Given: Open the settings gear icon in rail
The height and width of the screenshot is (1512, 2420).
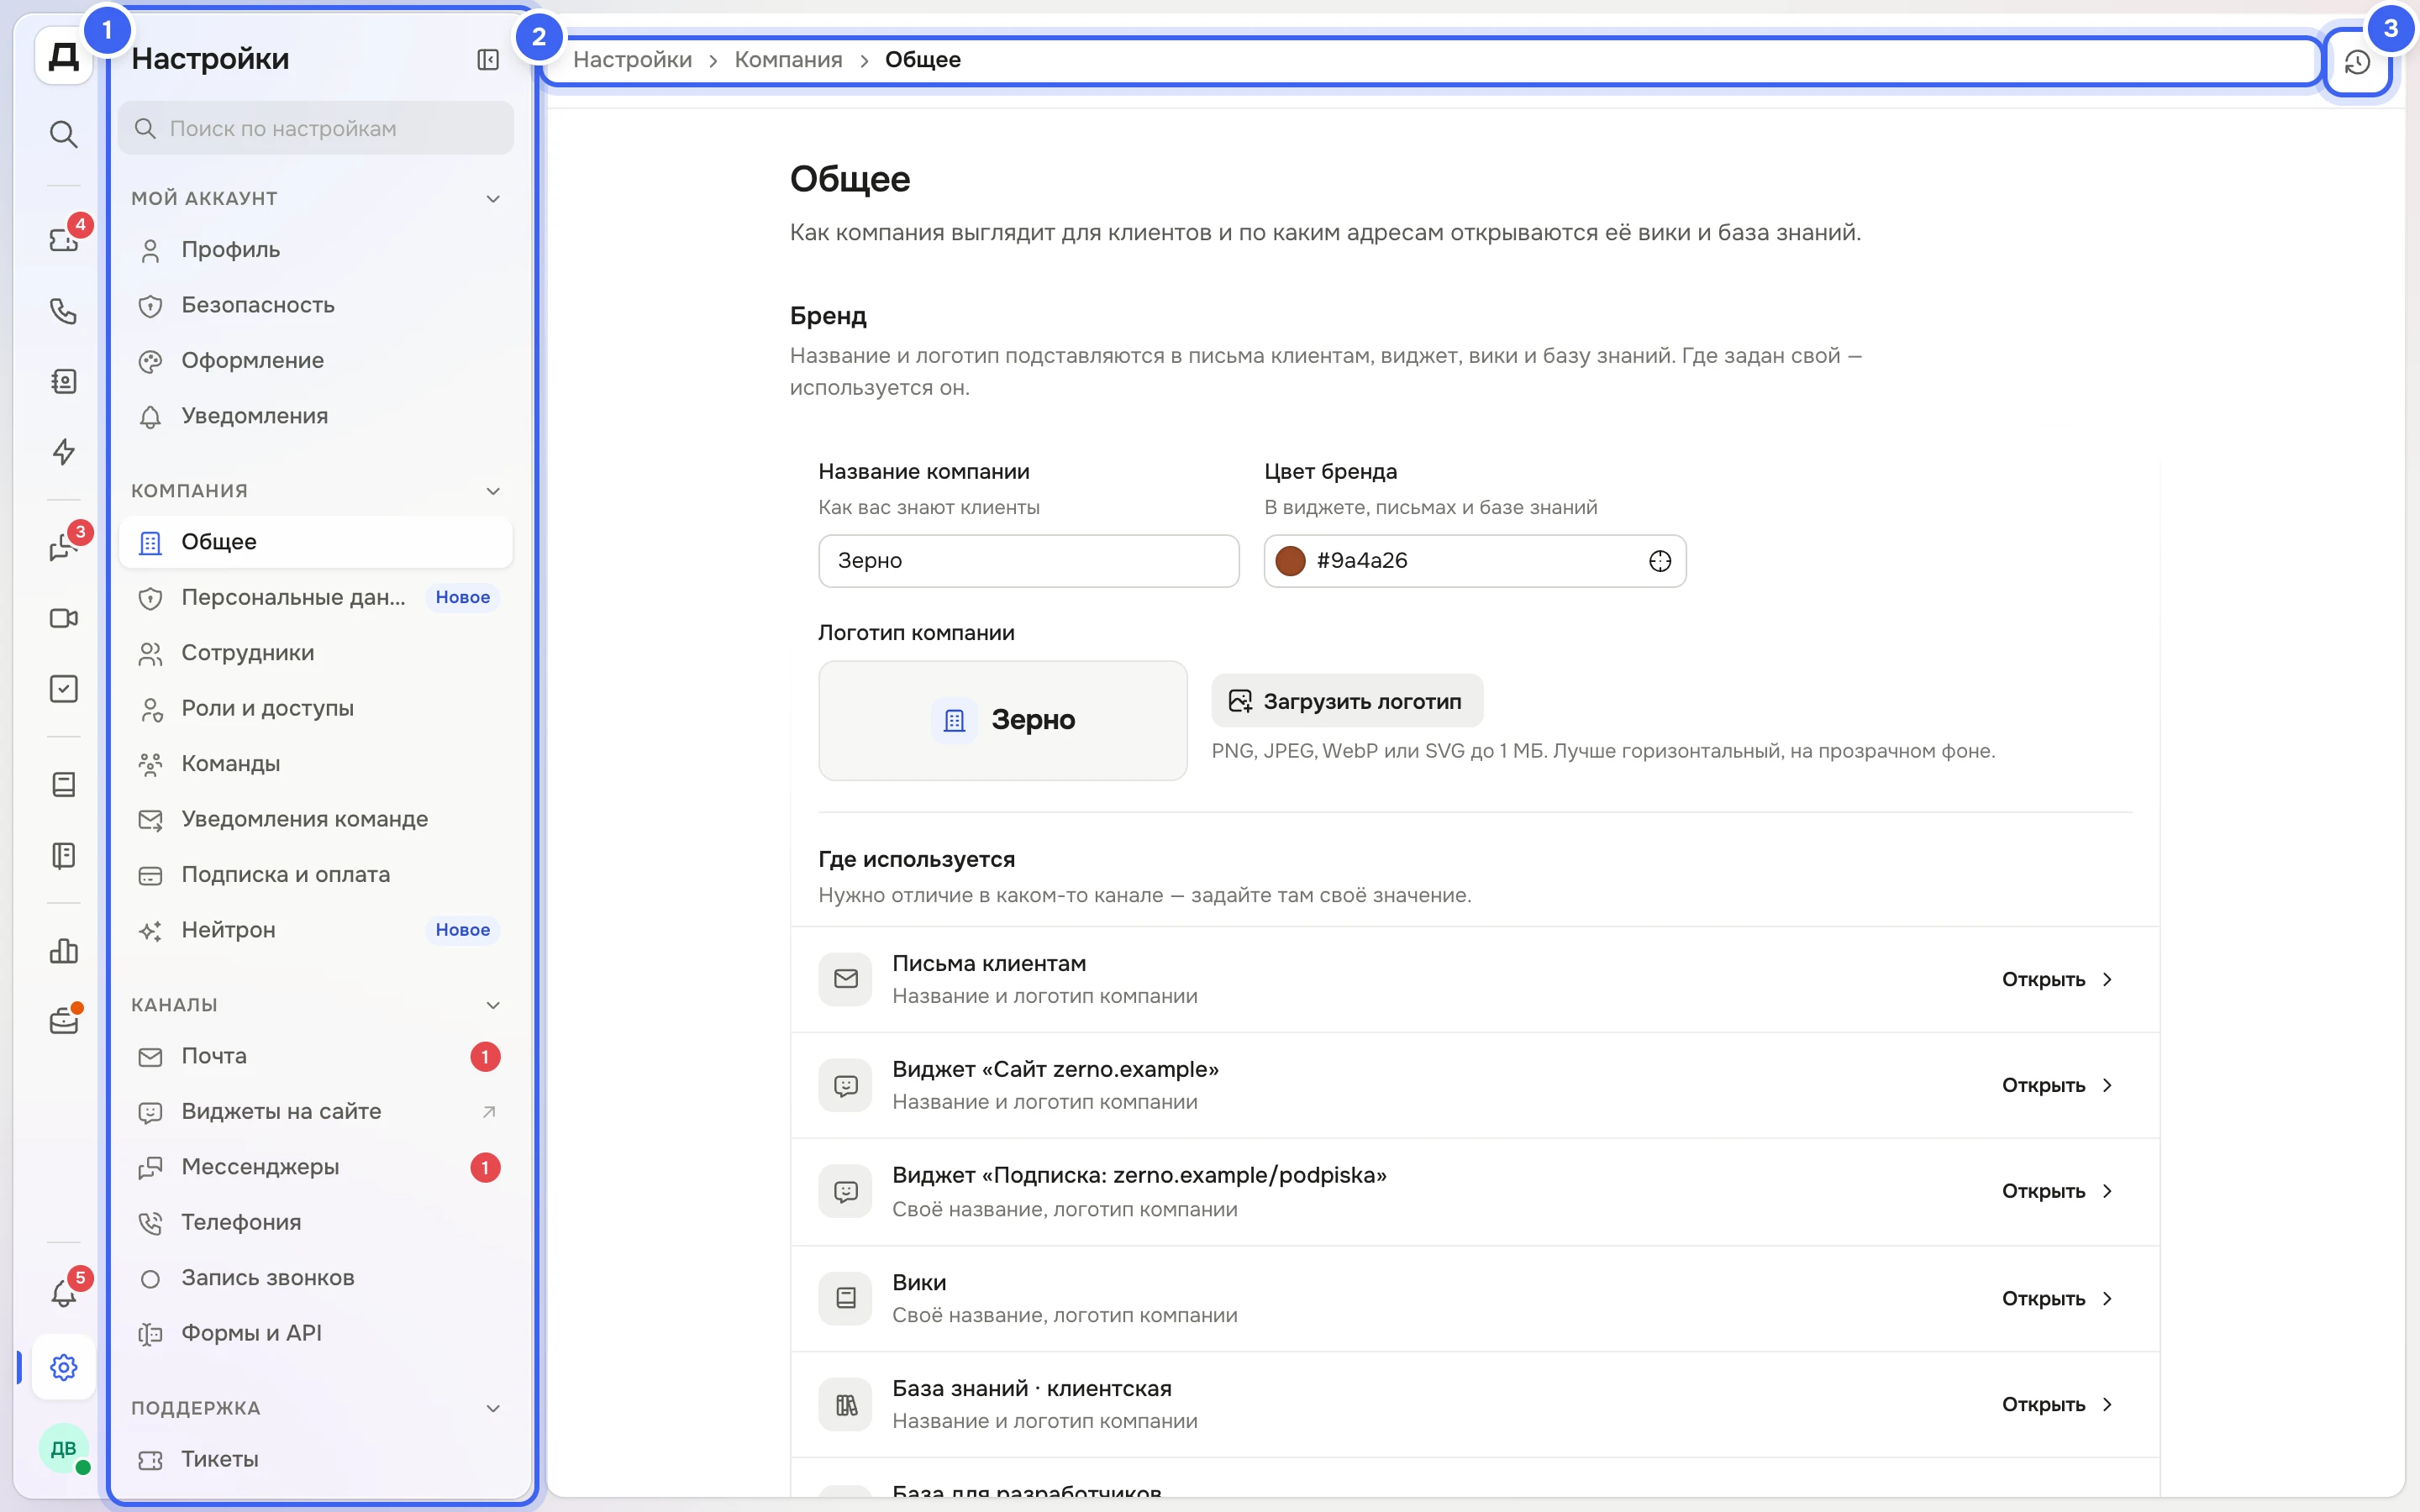Looking at the screenshot, I should [x=64, y=1367].
